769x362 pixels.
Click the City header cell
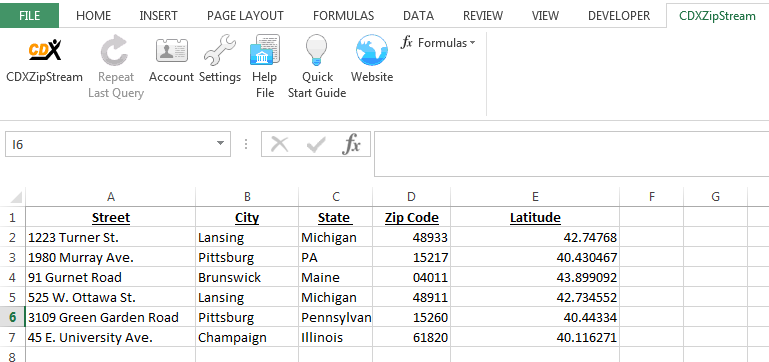tap(247, 217)
